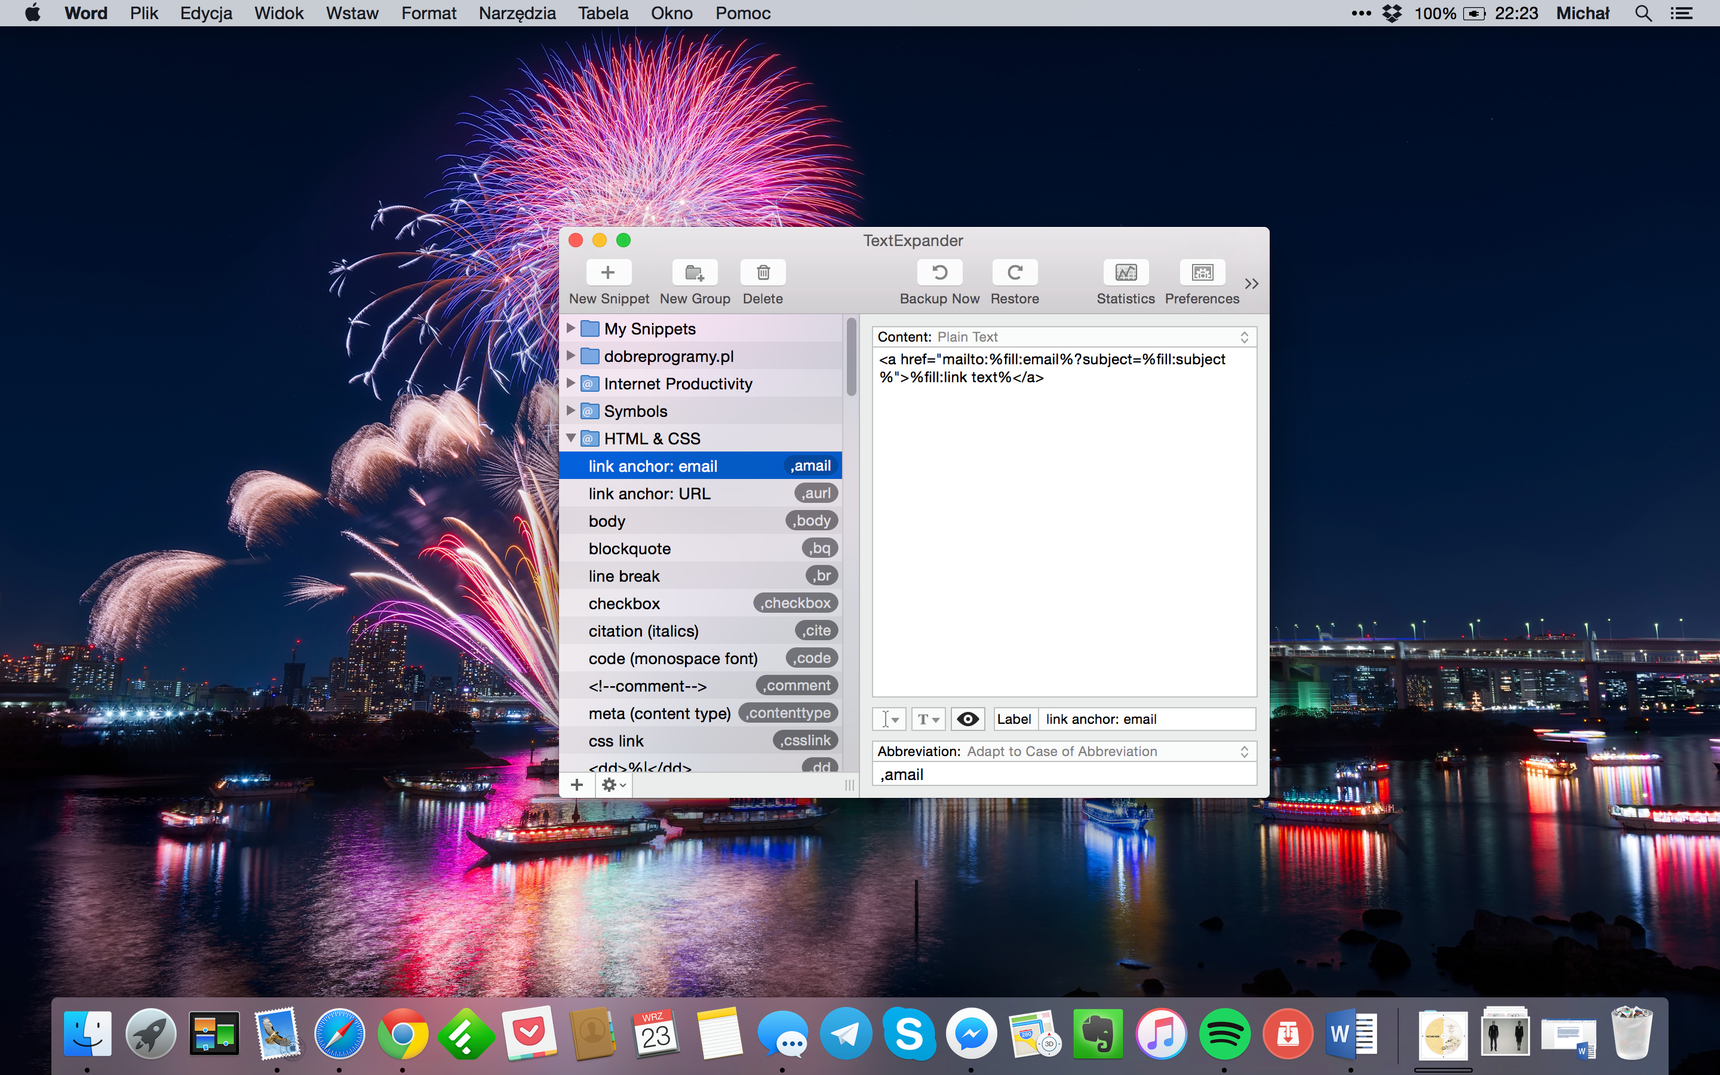
Task: Open the Format menu
Action: pos(429,13)
